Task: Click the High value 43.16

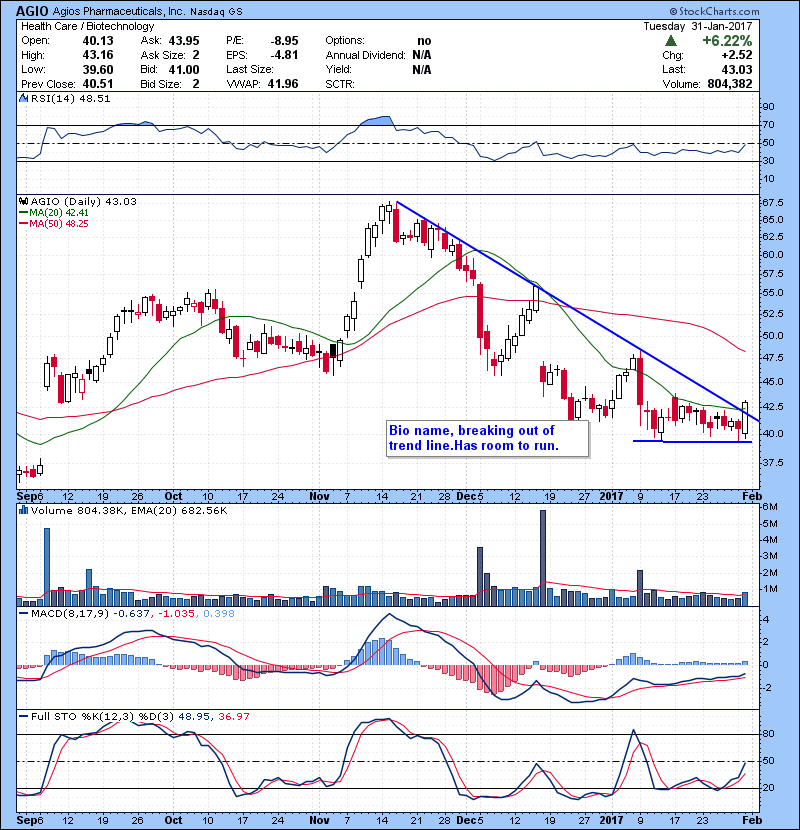Action: 98,55
